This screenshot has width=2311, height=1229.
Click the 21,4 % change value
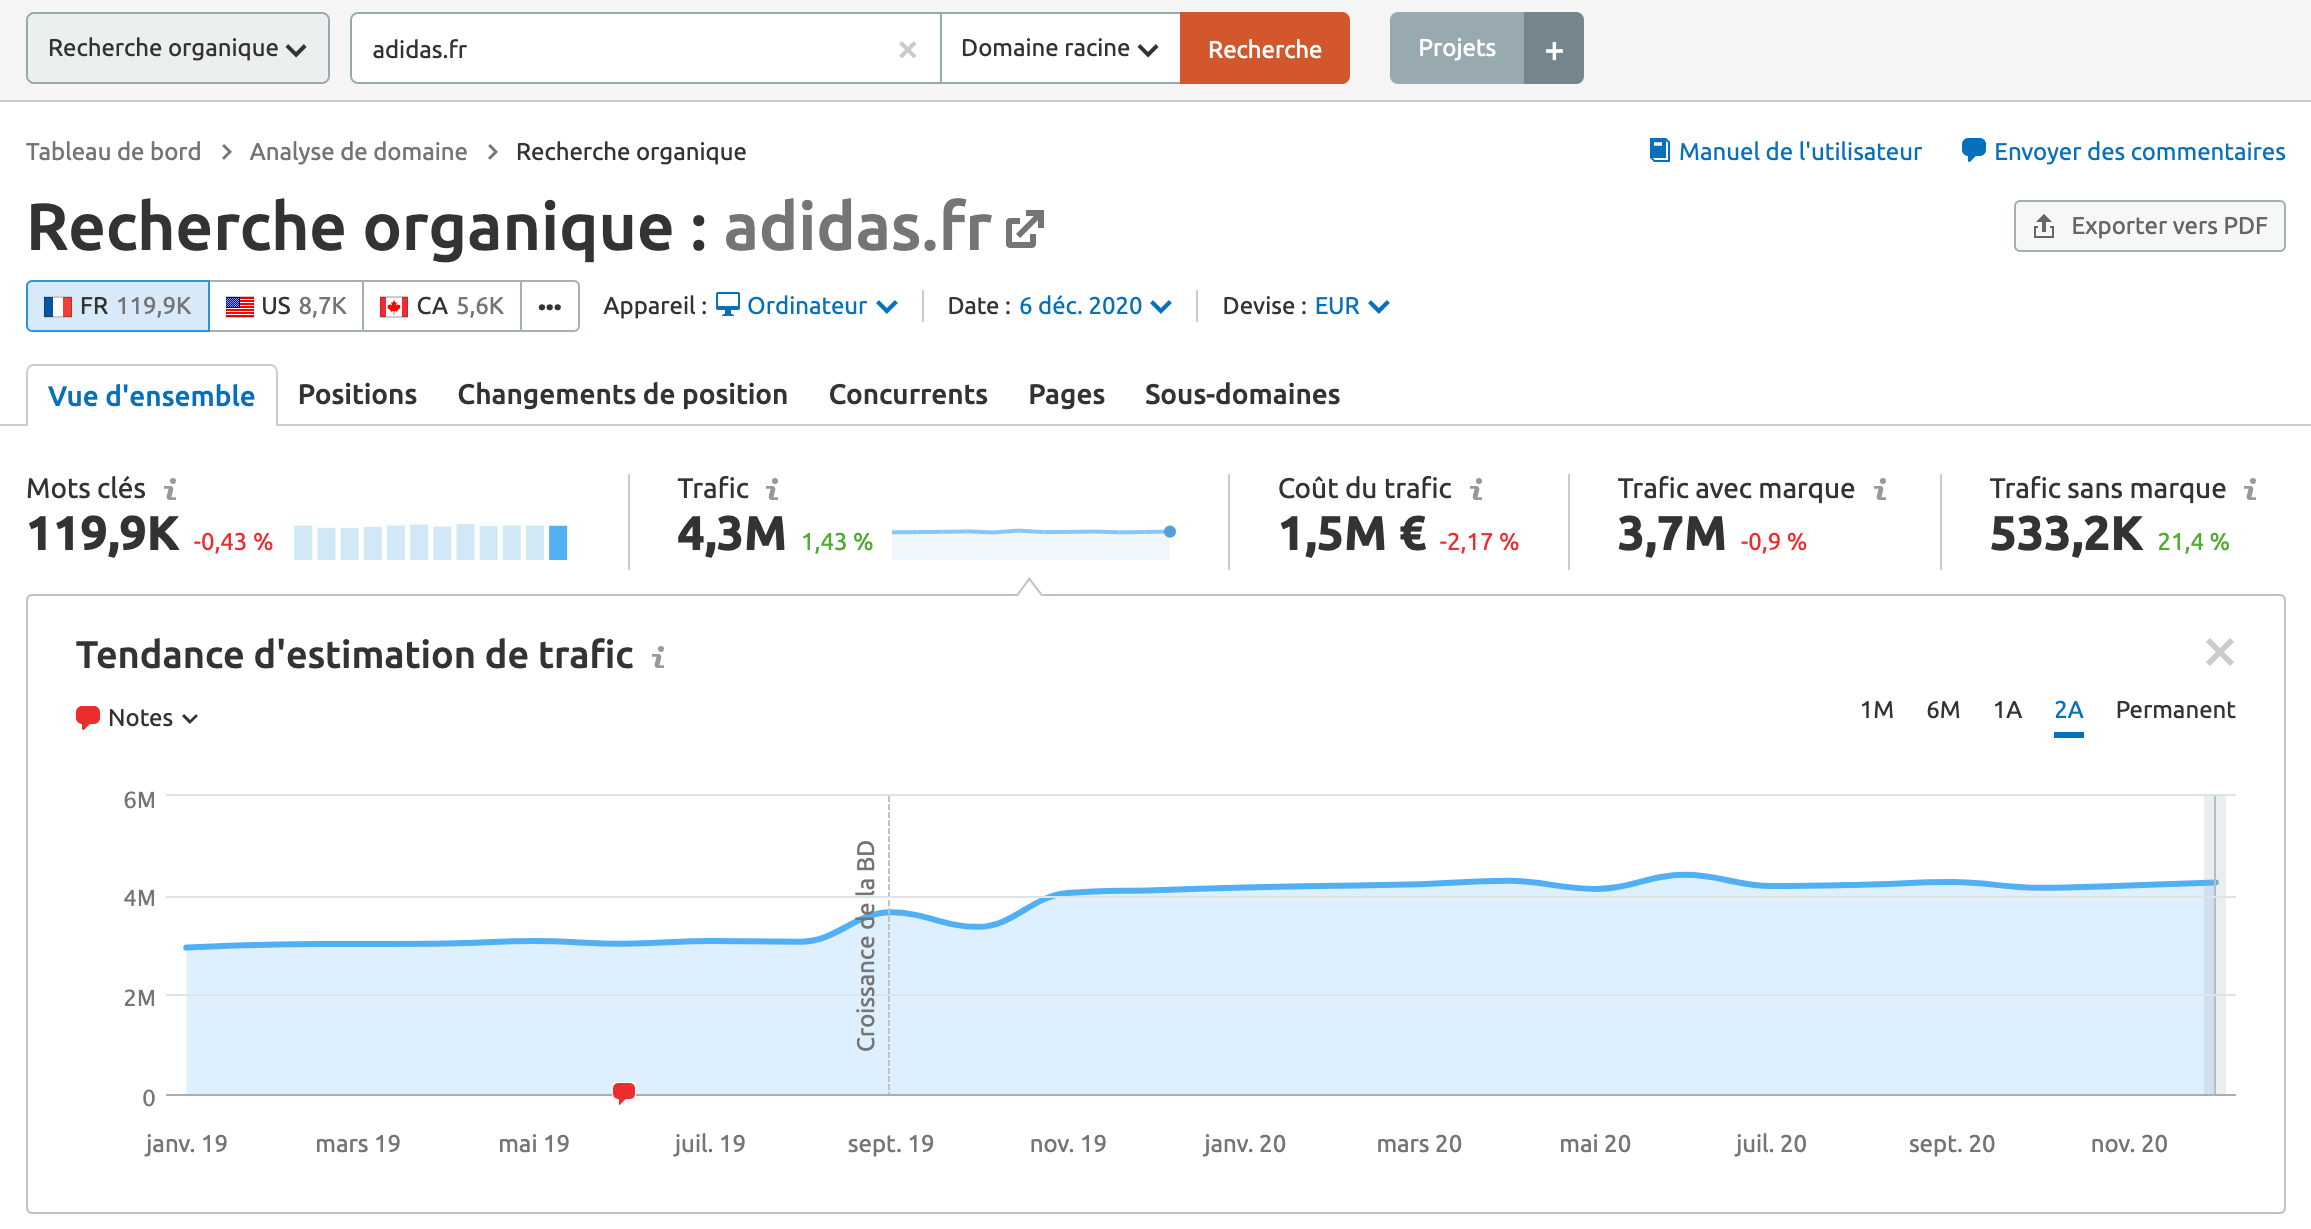pyautogui.click(x=2193, y=542)
